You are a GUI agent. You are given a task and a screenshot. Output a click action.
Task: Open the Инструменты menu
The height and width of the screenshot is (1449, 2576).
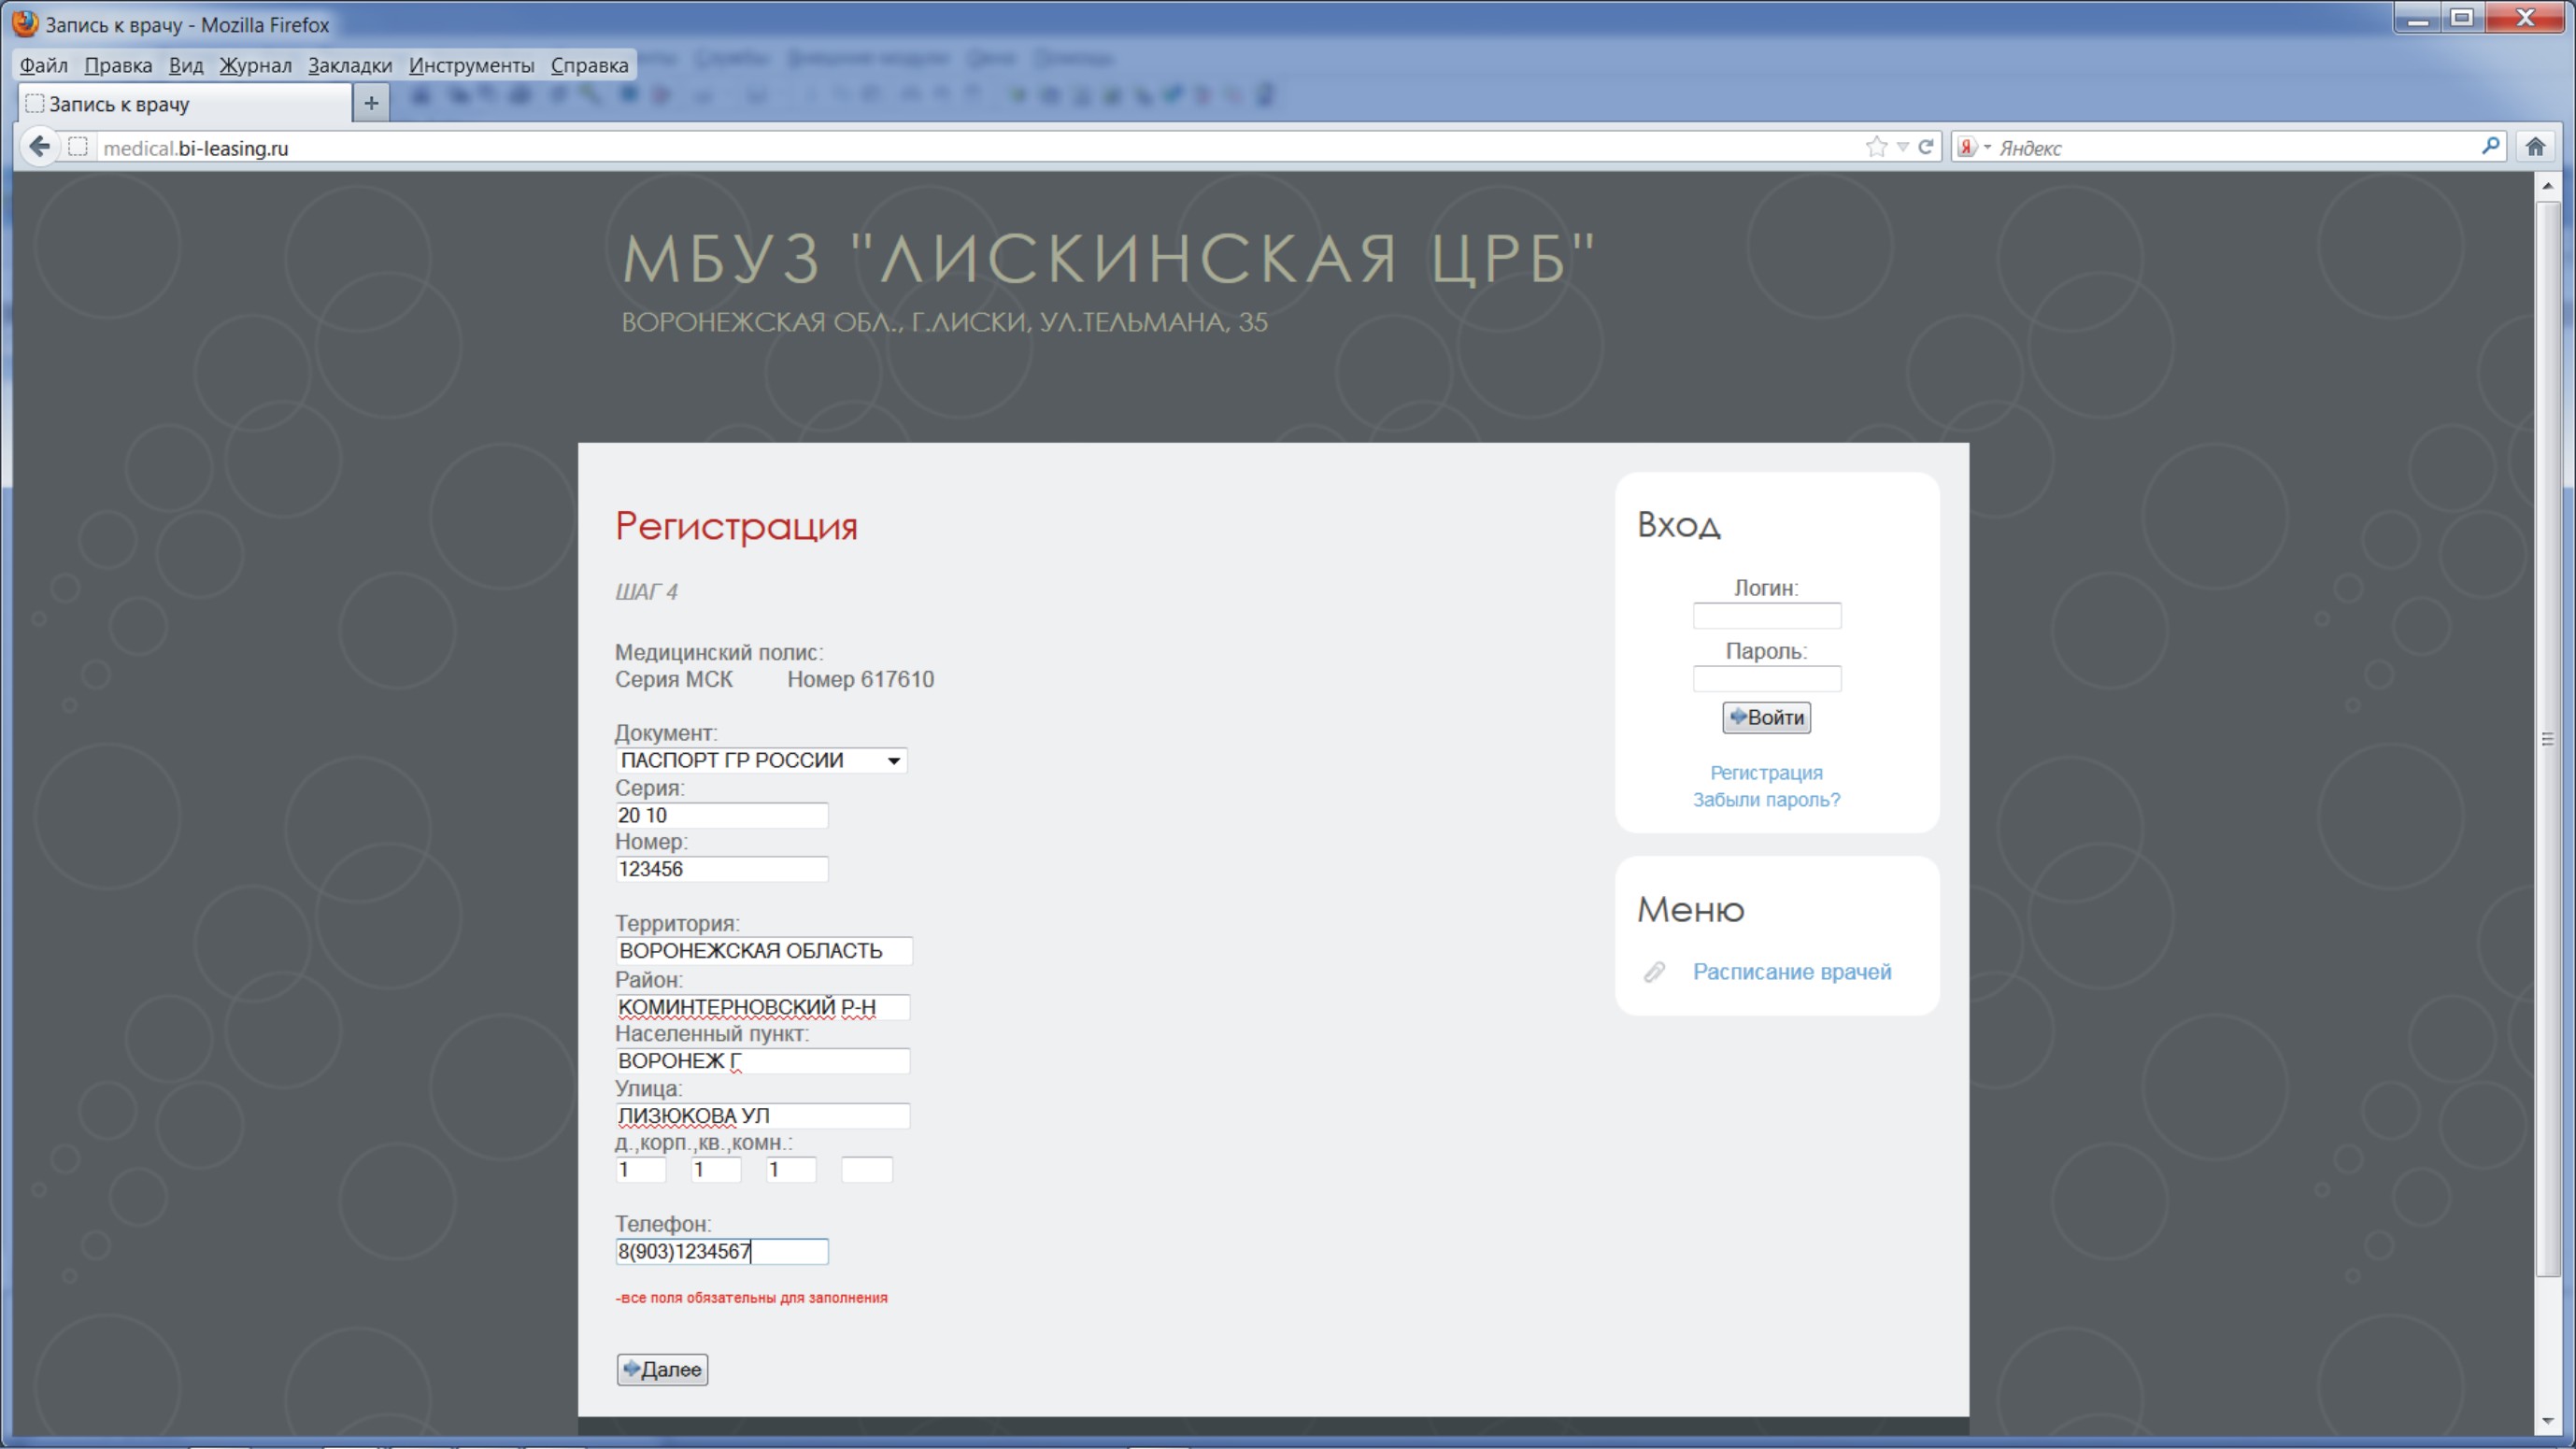coord(471,65)
